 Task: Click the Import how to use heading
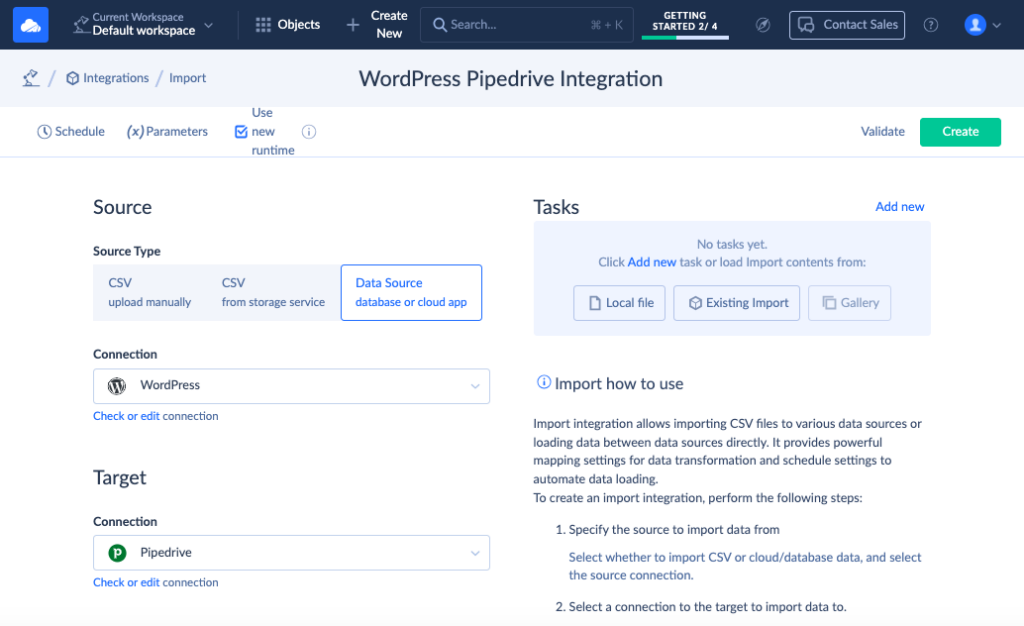coord(618,383)
